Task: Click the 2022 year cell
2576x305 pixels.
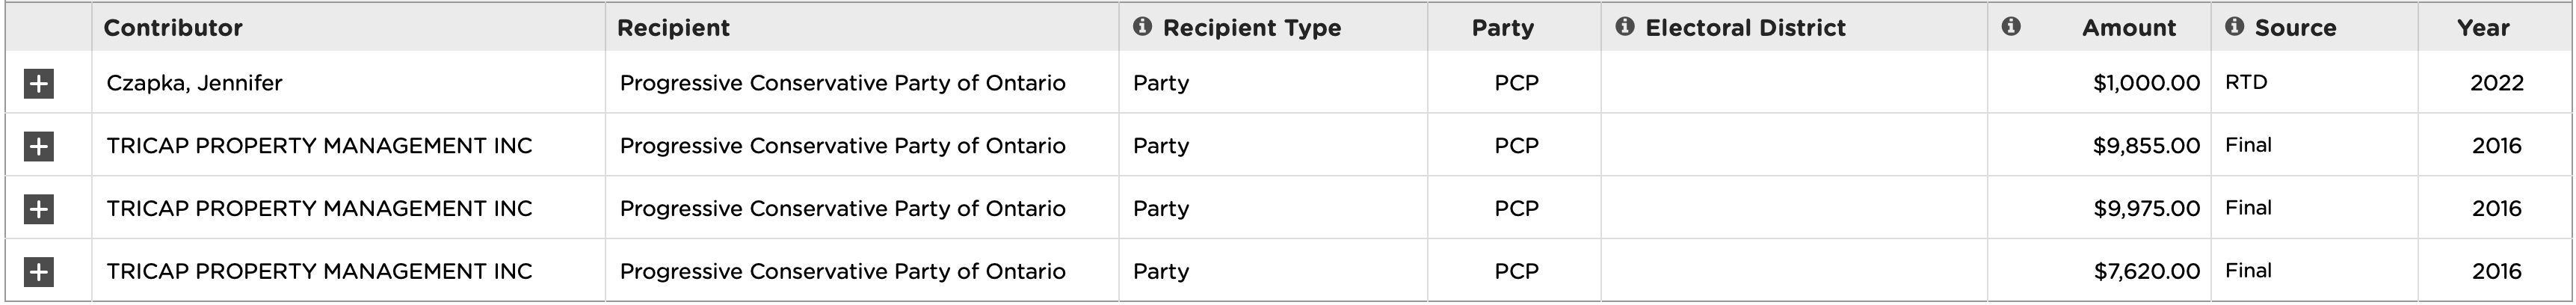Action: (2496, 83)
